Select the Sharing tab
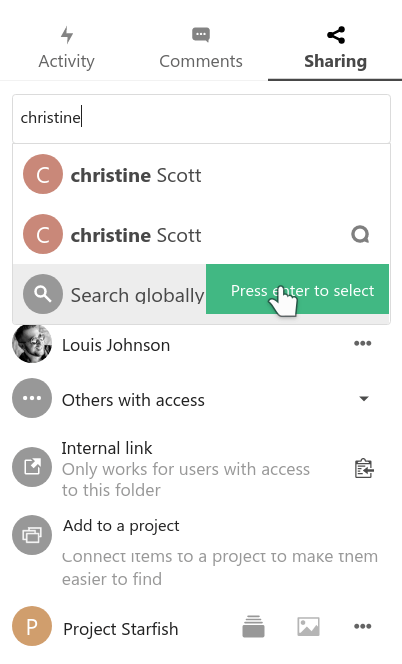The height and width of the screenshot is (664, 402). coord(335,48)
